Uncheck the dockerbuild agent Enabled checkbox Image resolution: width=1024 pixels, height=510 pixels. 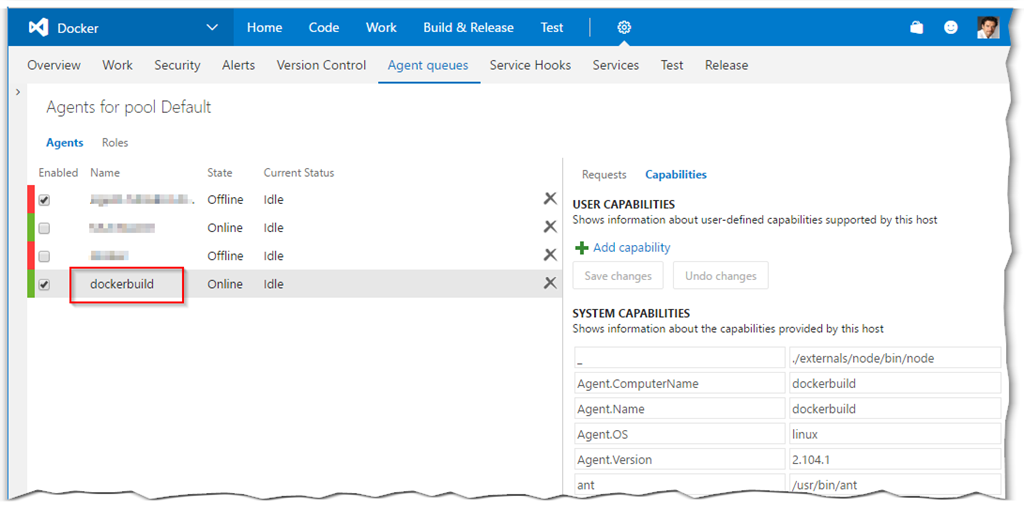(x=44, y=284)
